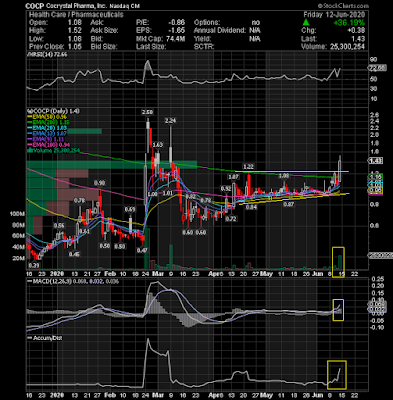
Task: Click the 0.72 April low label
Action: [x=231, y=219]
